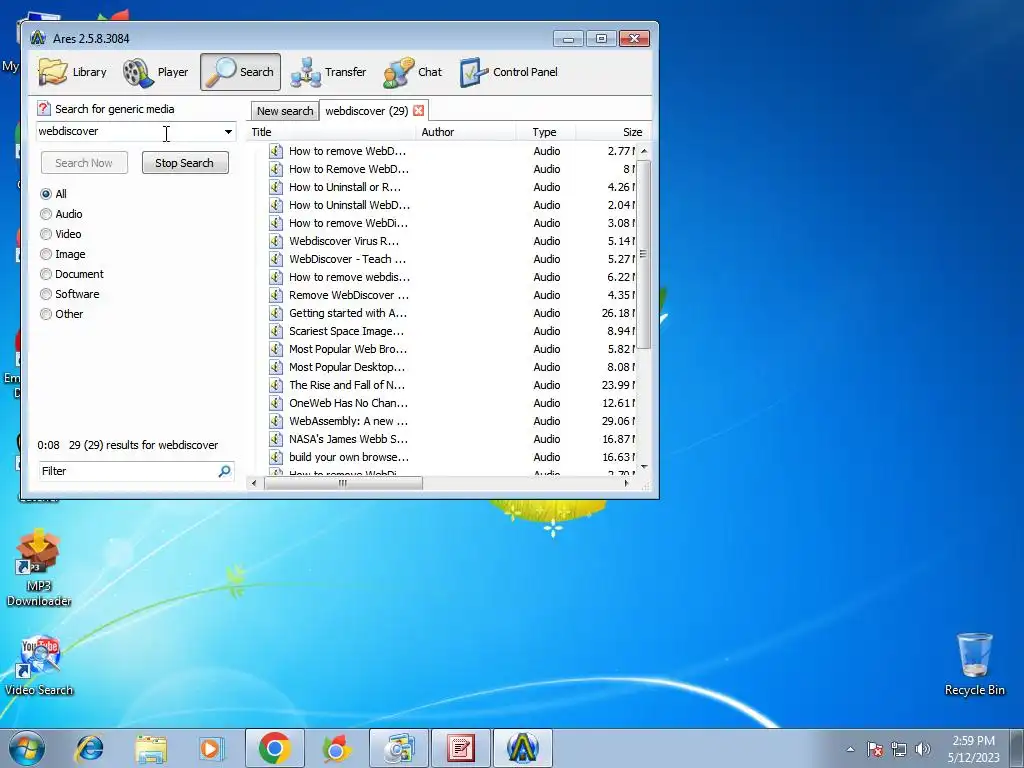
Task: Open the Player section
Action: point(155,72)
